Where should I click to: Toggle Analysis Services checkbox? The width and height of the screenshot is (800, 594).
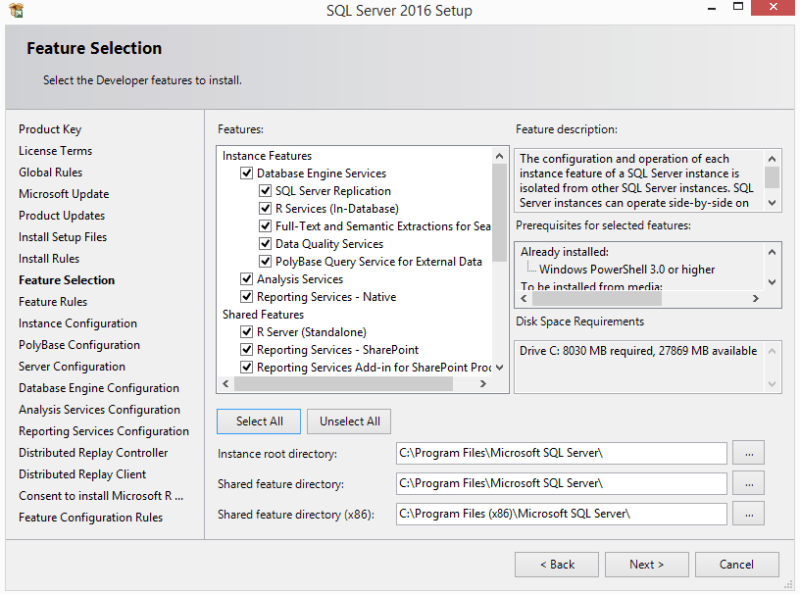246,279
